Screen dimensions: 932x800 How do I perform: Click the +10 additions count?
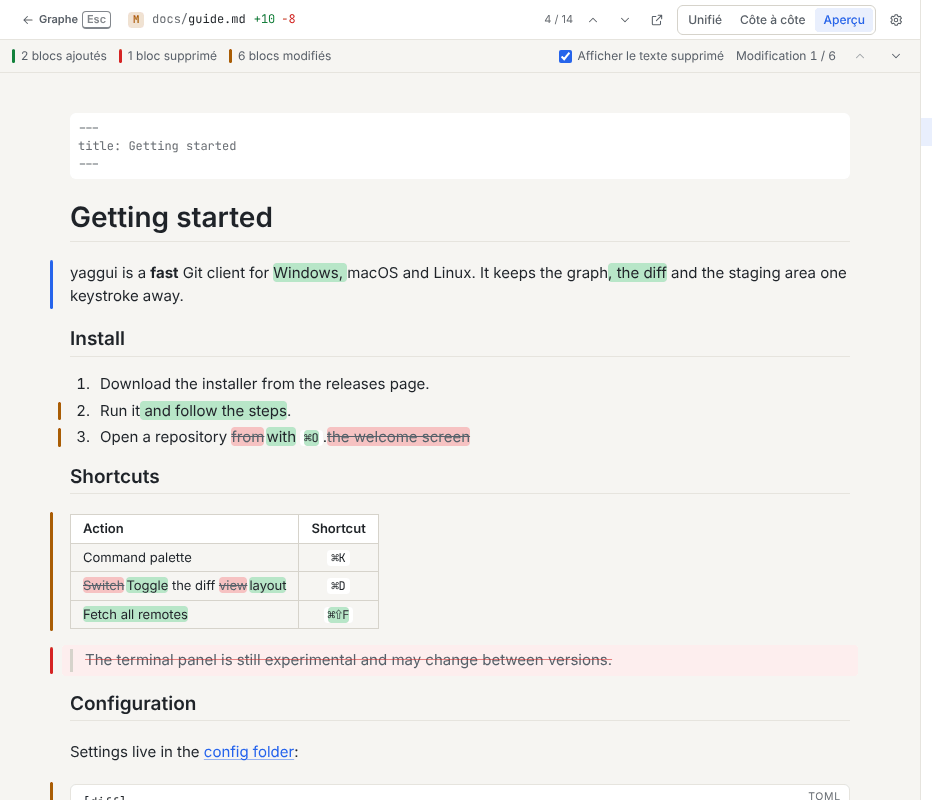point(265,20)
